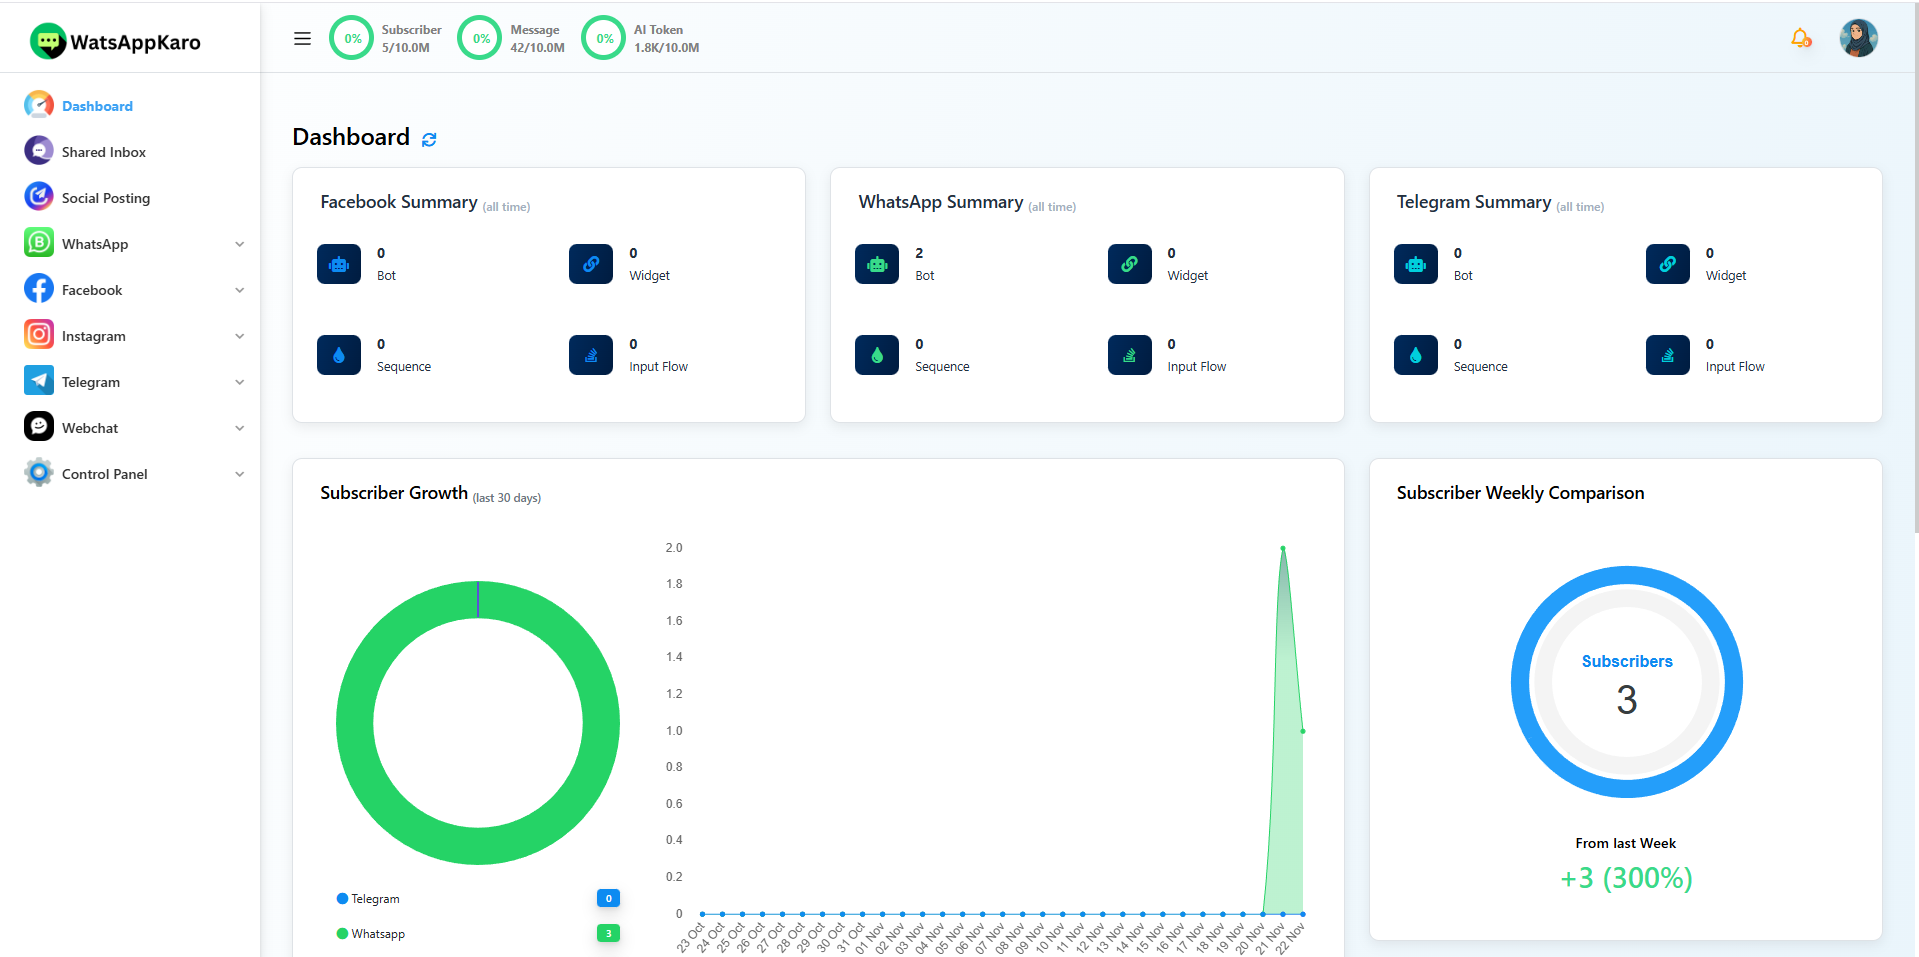Click the Facebook Summary Bot icon
This screenshot has height=957, width=1919.
point(339,264)
